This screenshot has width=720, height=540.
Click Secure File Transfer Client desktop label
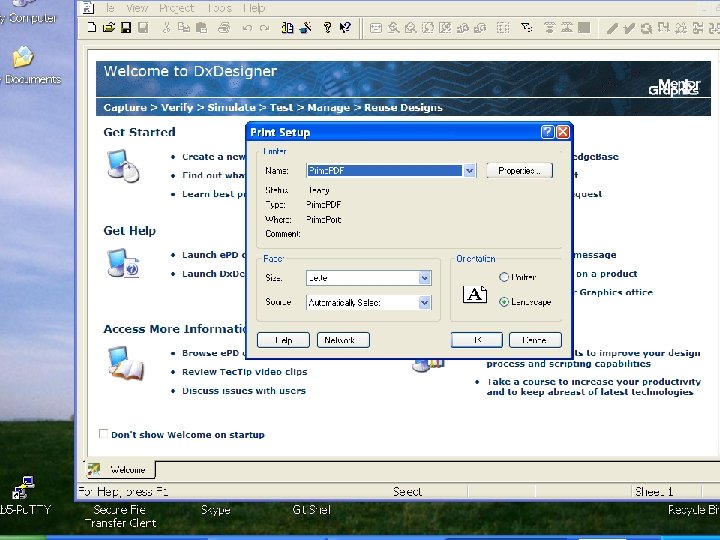tap(120, 516)
